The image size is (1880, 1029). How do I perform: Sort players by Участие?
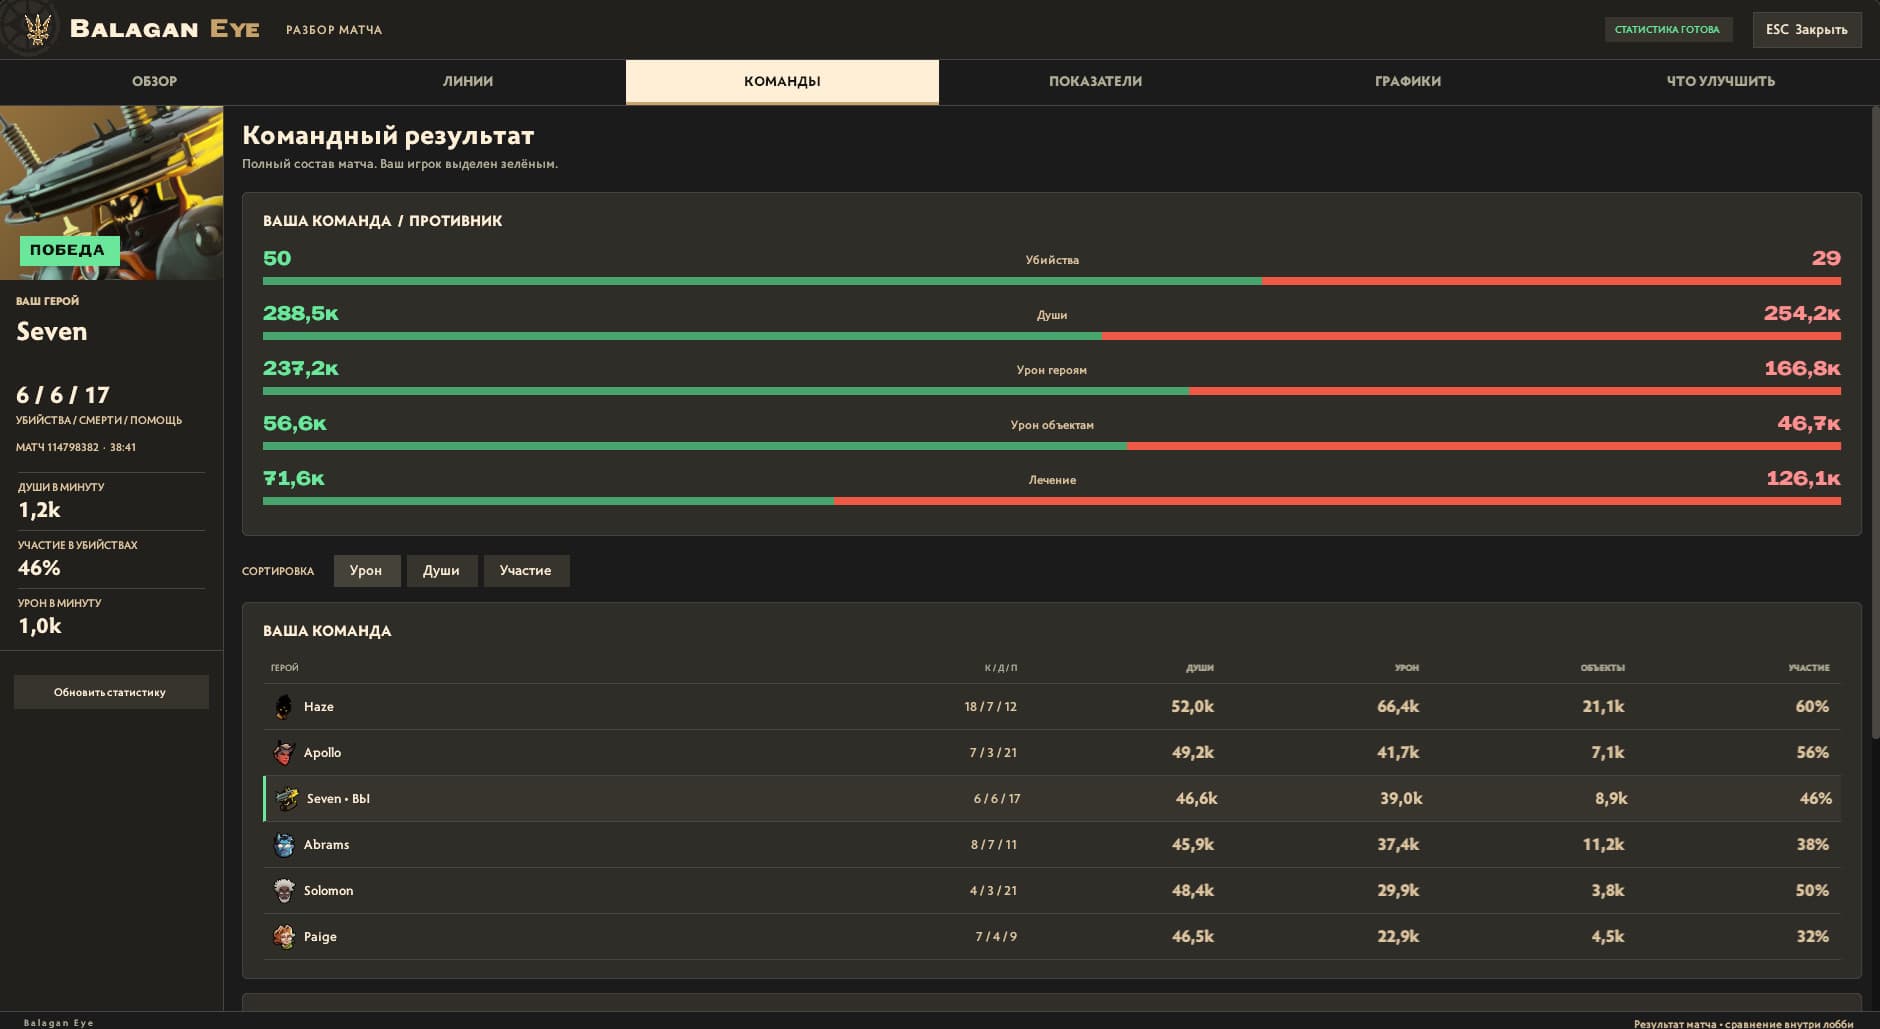pos(526,571)
